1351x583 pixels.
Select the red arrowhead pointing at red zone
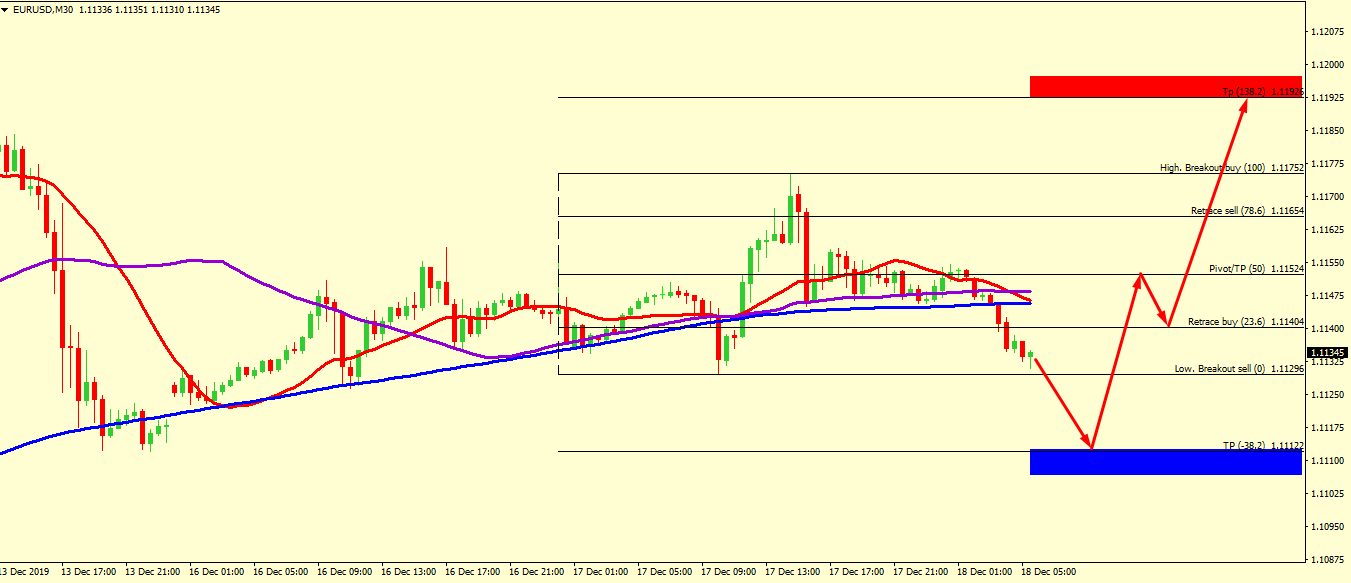(1244, 104)
